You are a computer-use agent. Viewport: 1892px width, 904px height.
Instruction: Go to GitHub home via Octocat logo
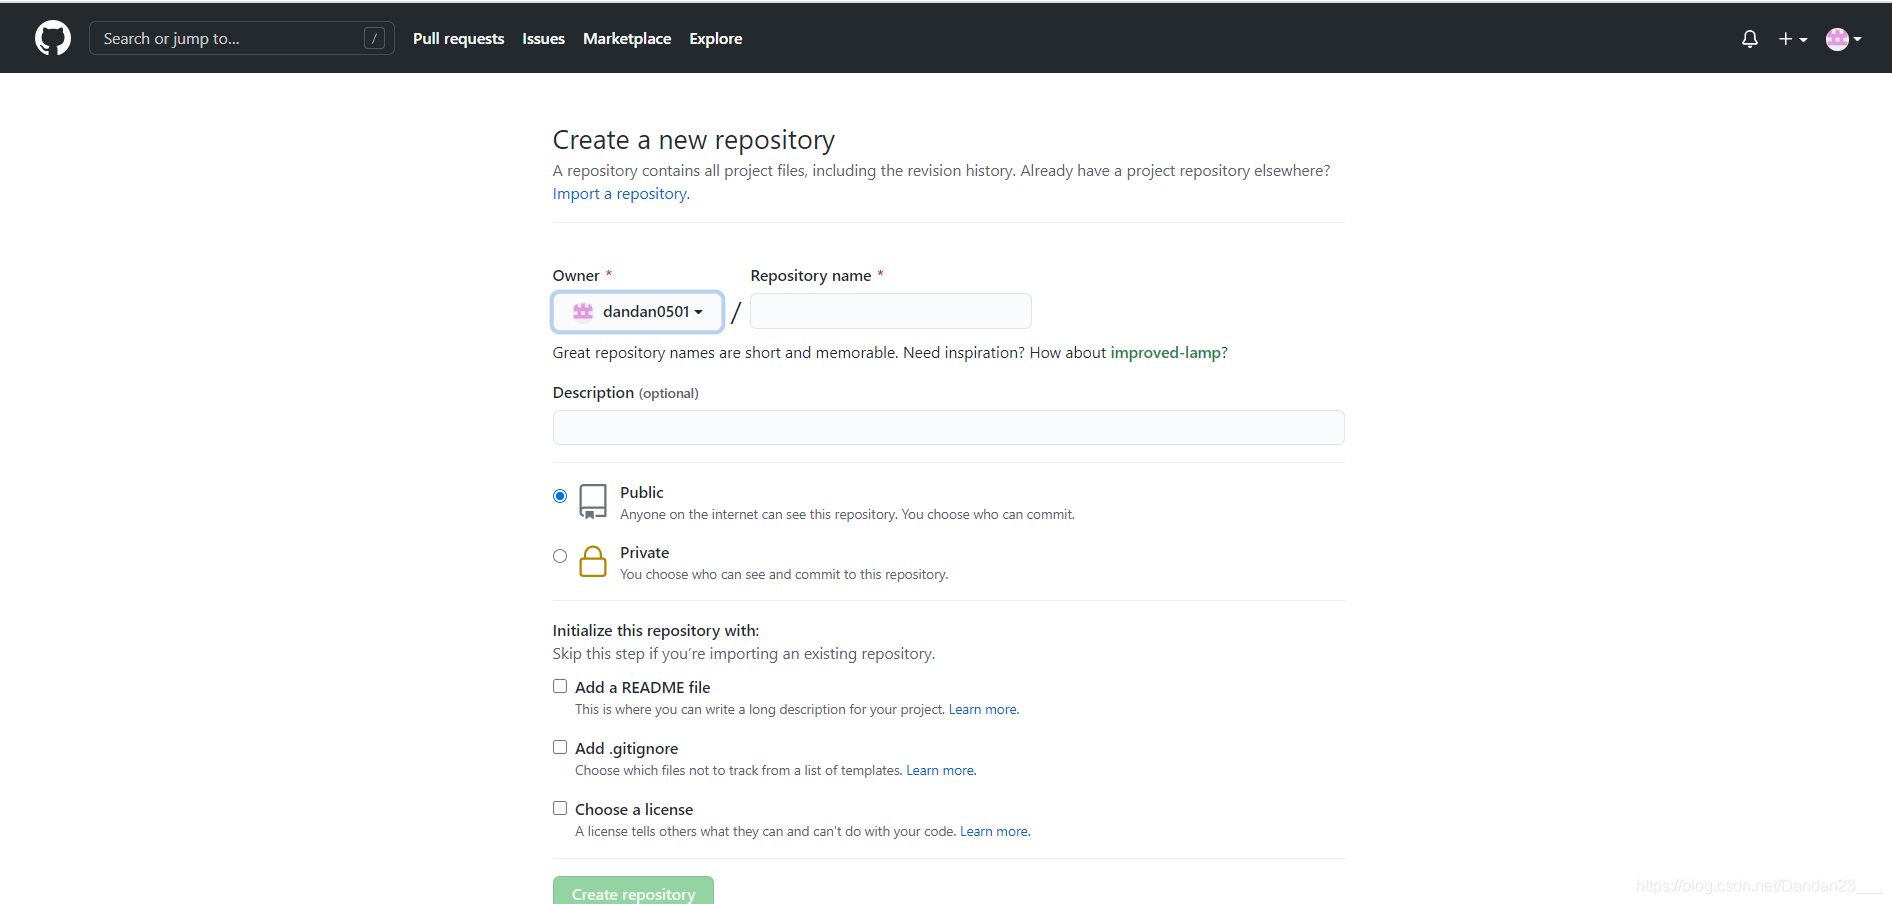(53, 38)
